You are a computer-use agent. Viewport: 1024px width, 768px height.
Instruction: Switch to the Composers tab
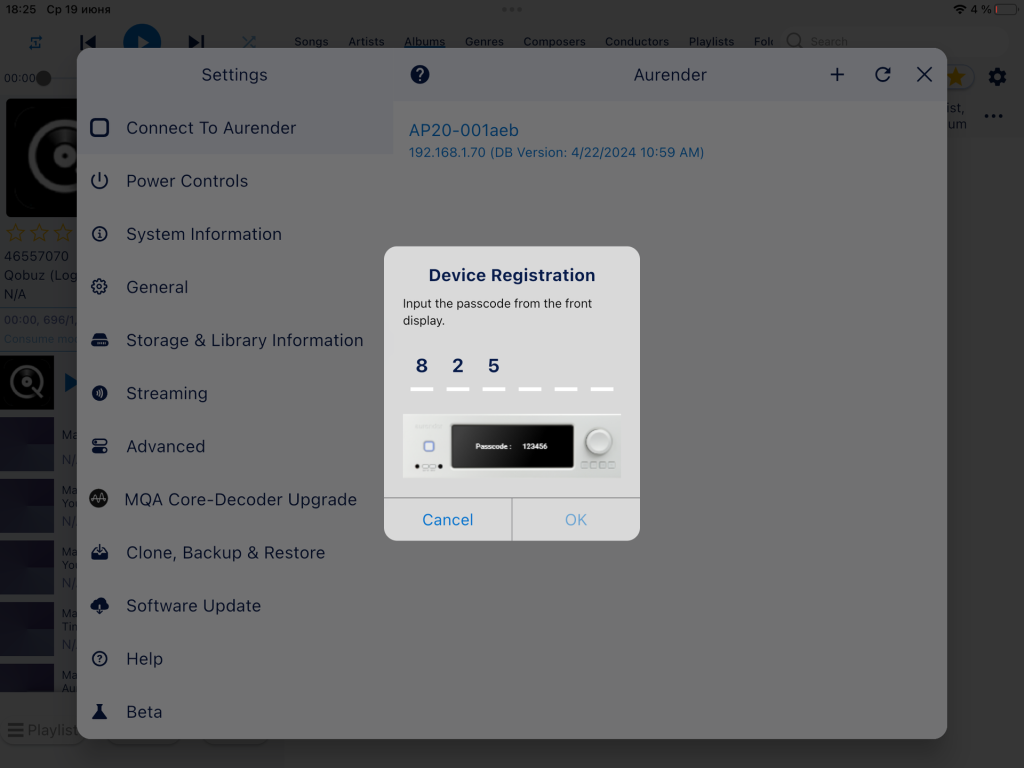click(554, 41)
